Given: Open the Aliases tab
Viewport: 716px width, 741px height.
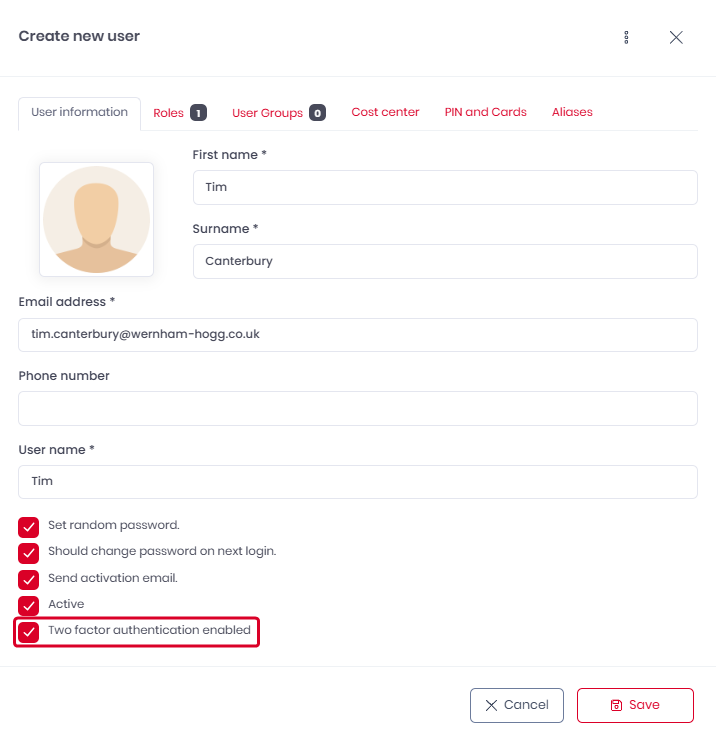Looking at the screenshot, I should tap(572, 112).
